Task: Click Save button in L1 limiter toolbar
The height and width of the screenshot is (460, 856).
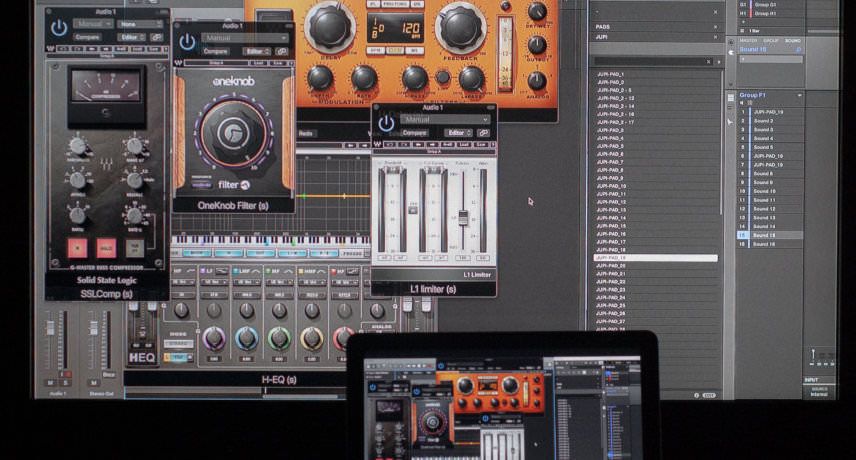Action: [x=481, y=145]
